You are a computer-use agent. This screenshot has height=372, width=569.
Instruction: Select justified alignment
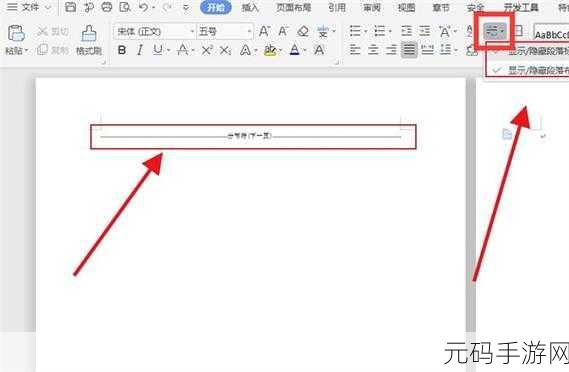409,50
